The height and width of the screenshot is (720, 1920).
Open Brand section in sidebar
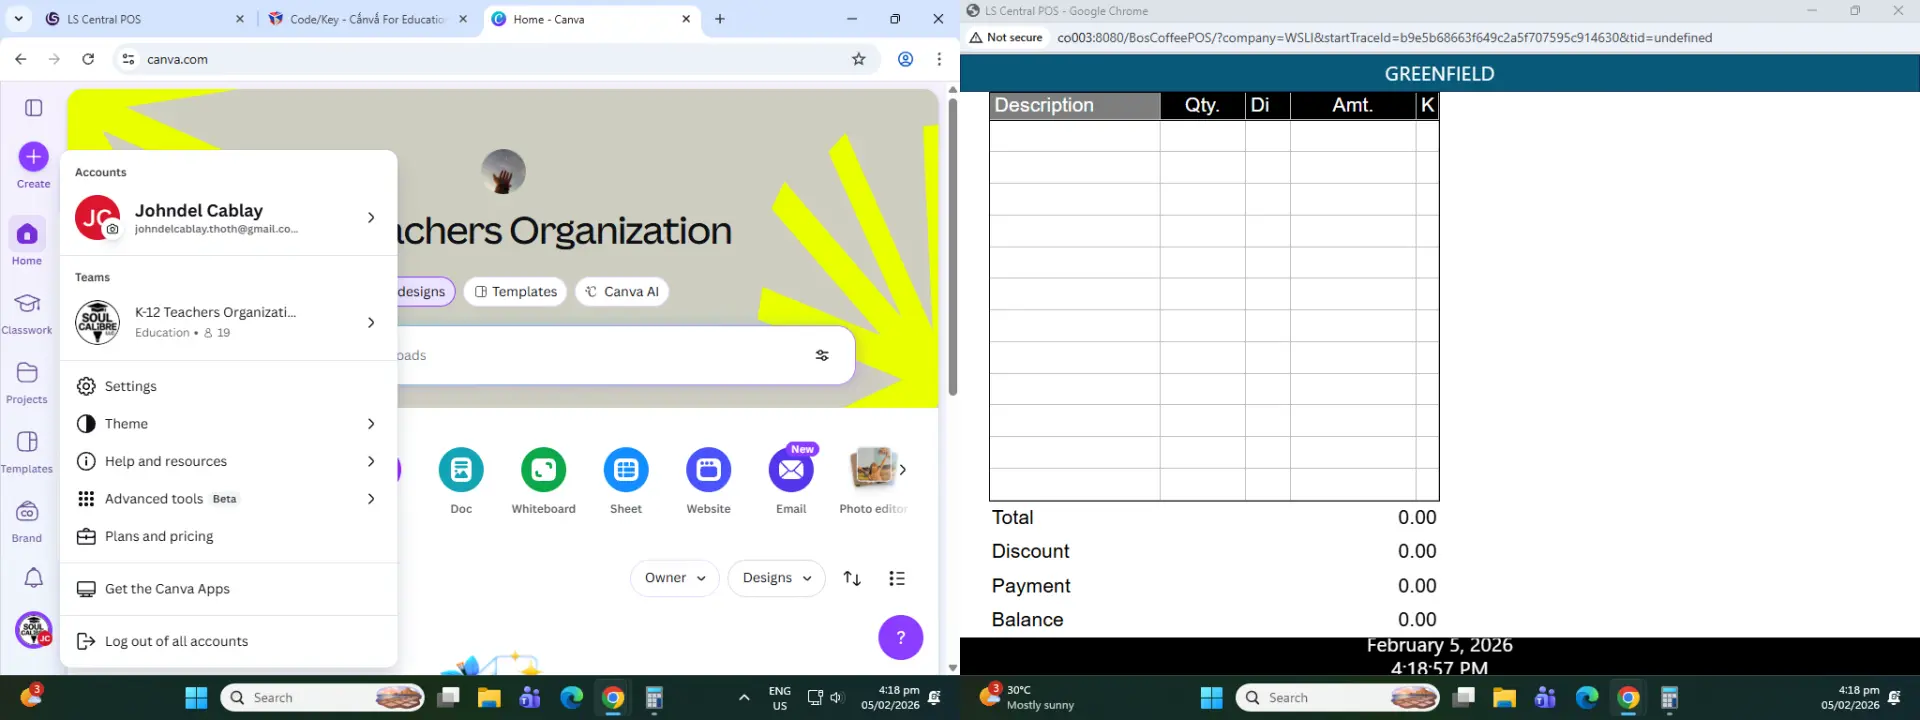27,521
